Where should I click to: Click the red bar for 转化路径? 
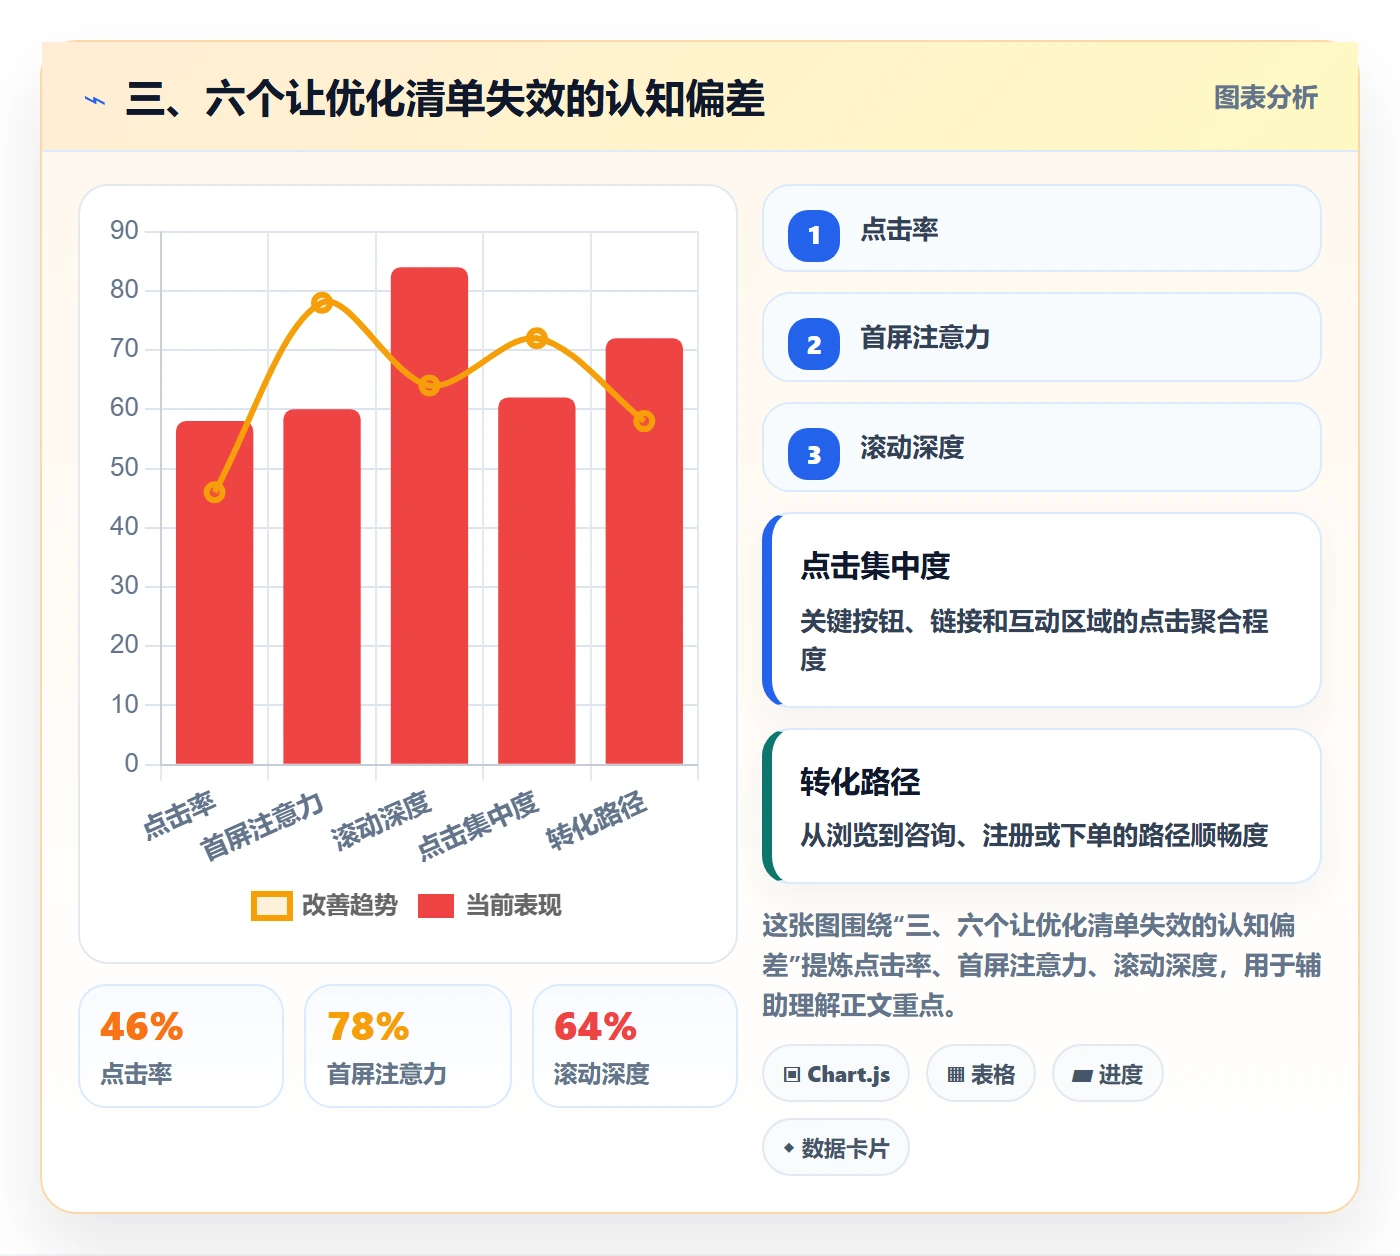(x=644, y=551)
